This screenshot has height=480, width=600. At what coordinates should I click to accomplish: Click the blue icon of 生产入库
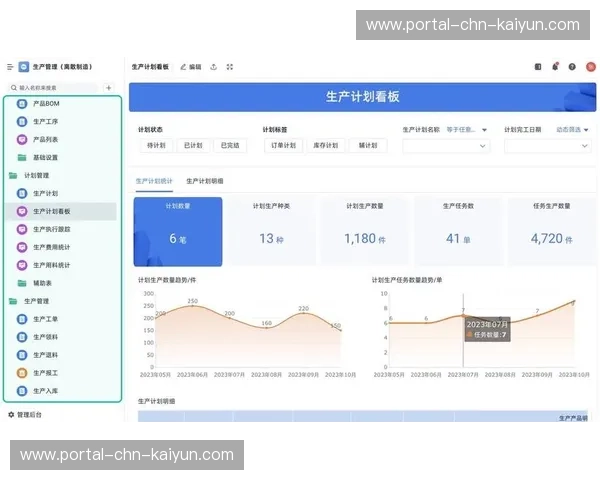click(22, 391)
